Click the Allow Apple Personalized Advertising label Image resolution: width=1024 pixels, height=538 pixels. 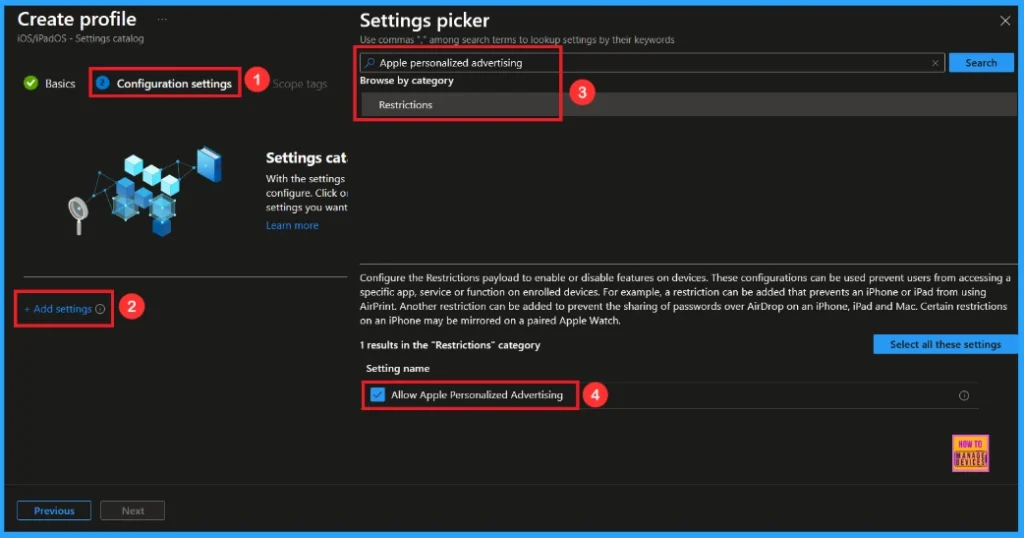477,394
